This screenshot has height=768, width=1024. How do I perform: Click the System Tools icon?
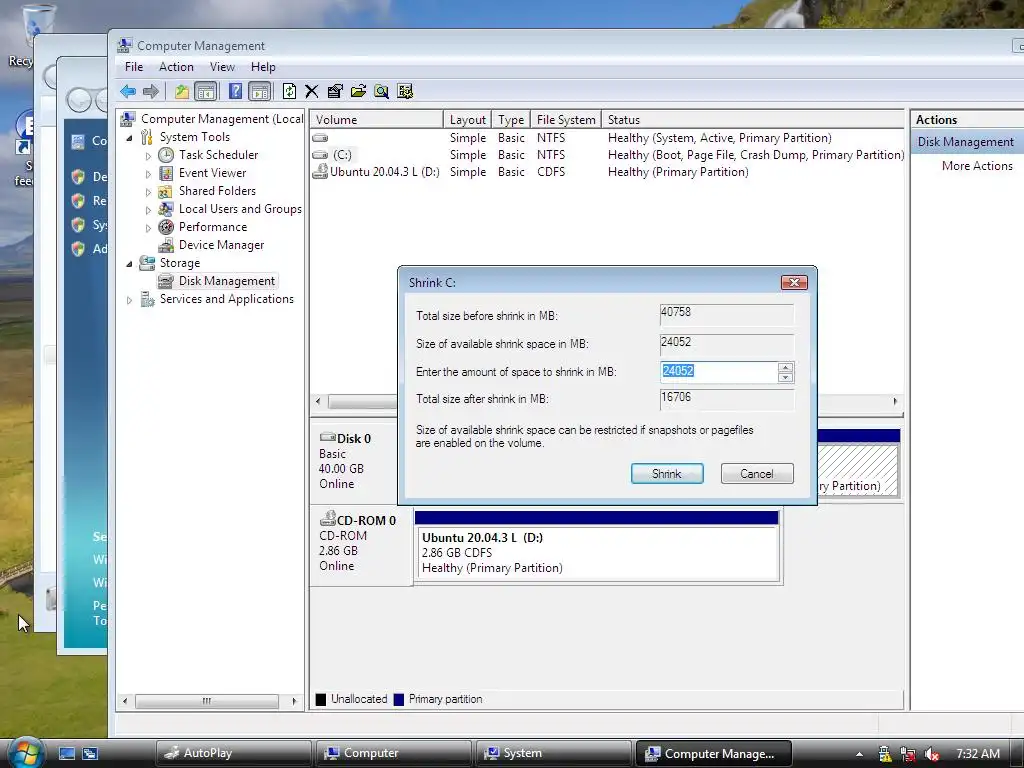point(147,137)
